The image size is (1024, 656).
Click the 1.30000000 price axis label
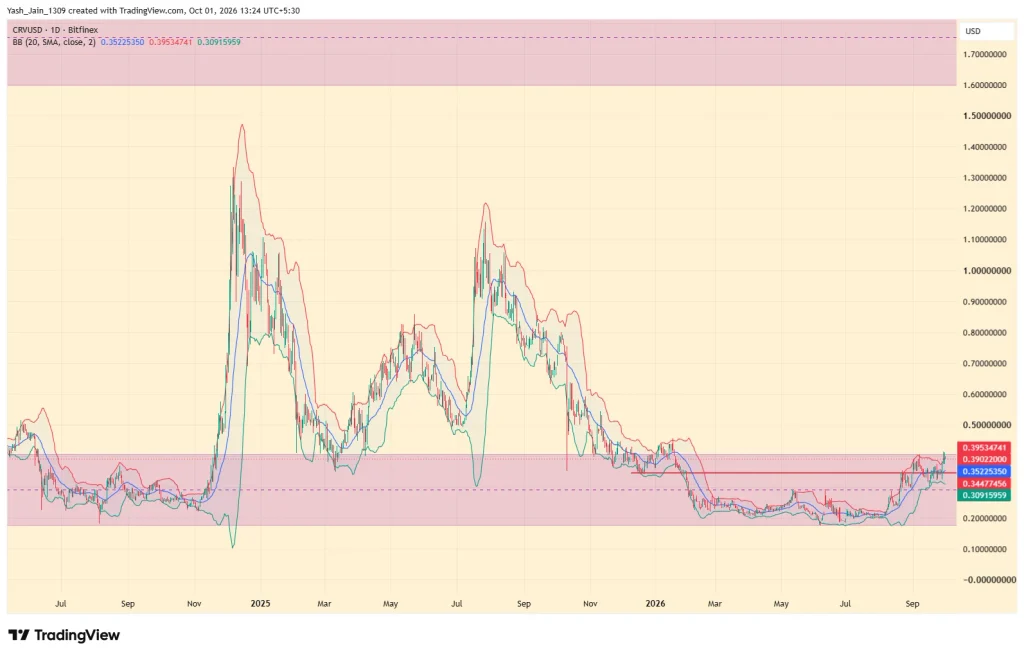(985, 178)
